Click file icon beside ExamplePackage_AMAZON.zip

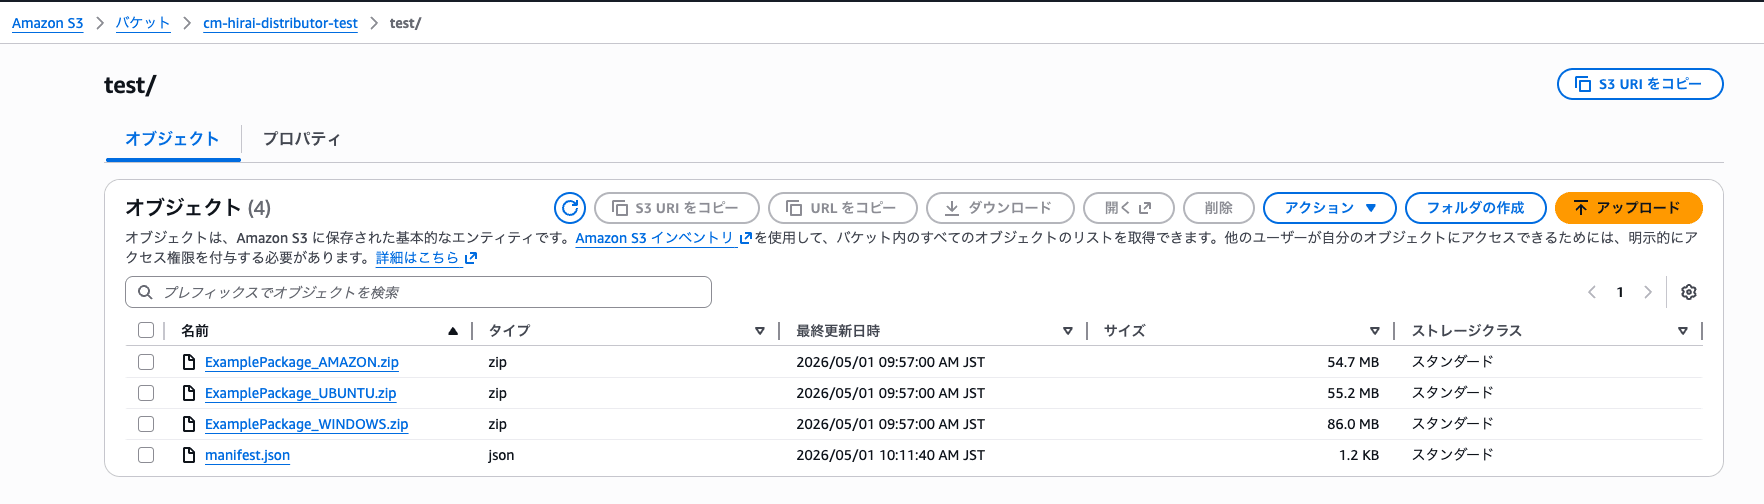188,362
